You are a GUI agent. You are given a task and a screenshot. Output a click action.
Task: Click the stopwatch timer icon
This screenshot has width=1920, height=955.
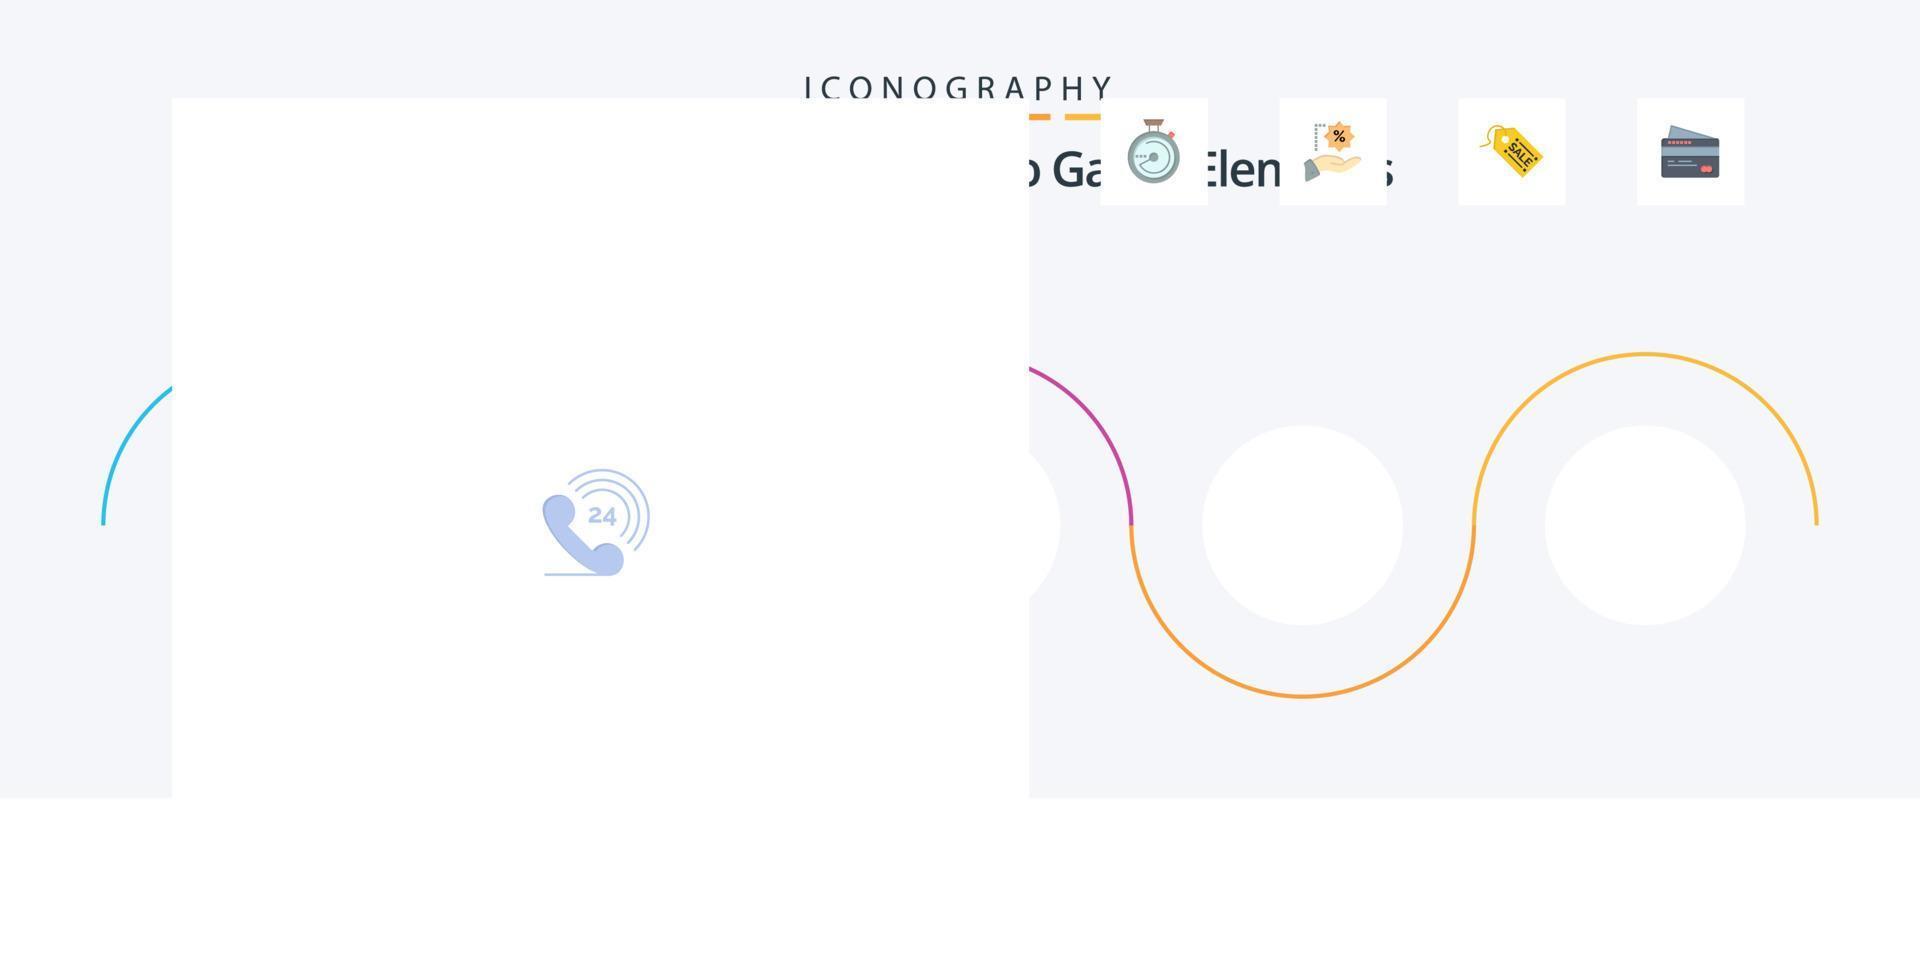click(1153, 151)
